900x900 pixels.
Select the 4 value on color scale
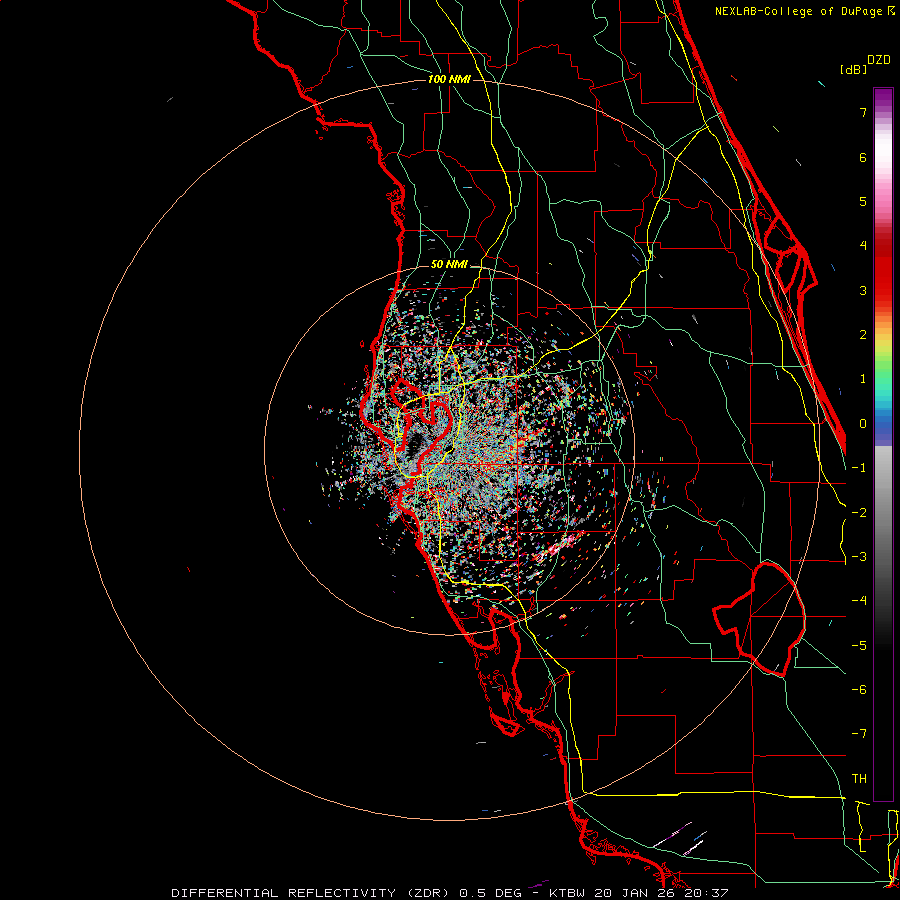[863, 246]
